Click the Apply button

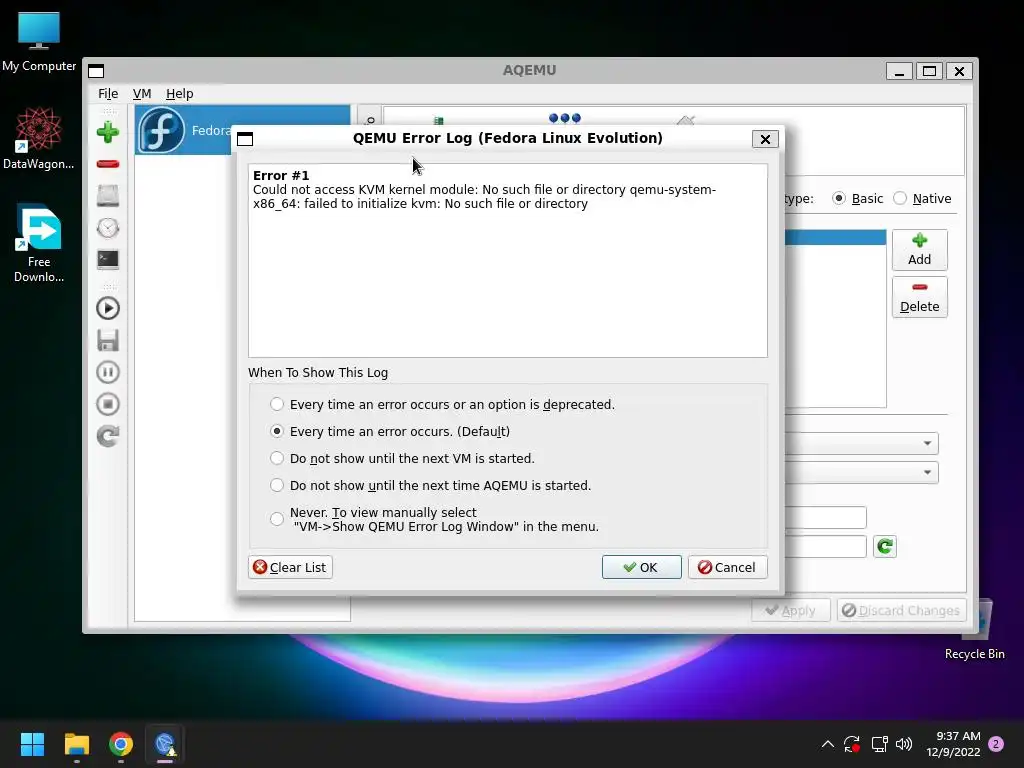[791, 610]
